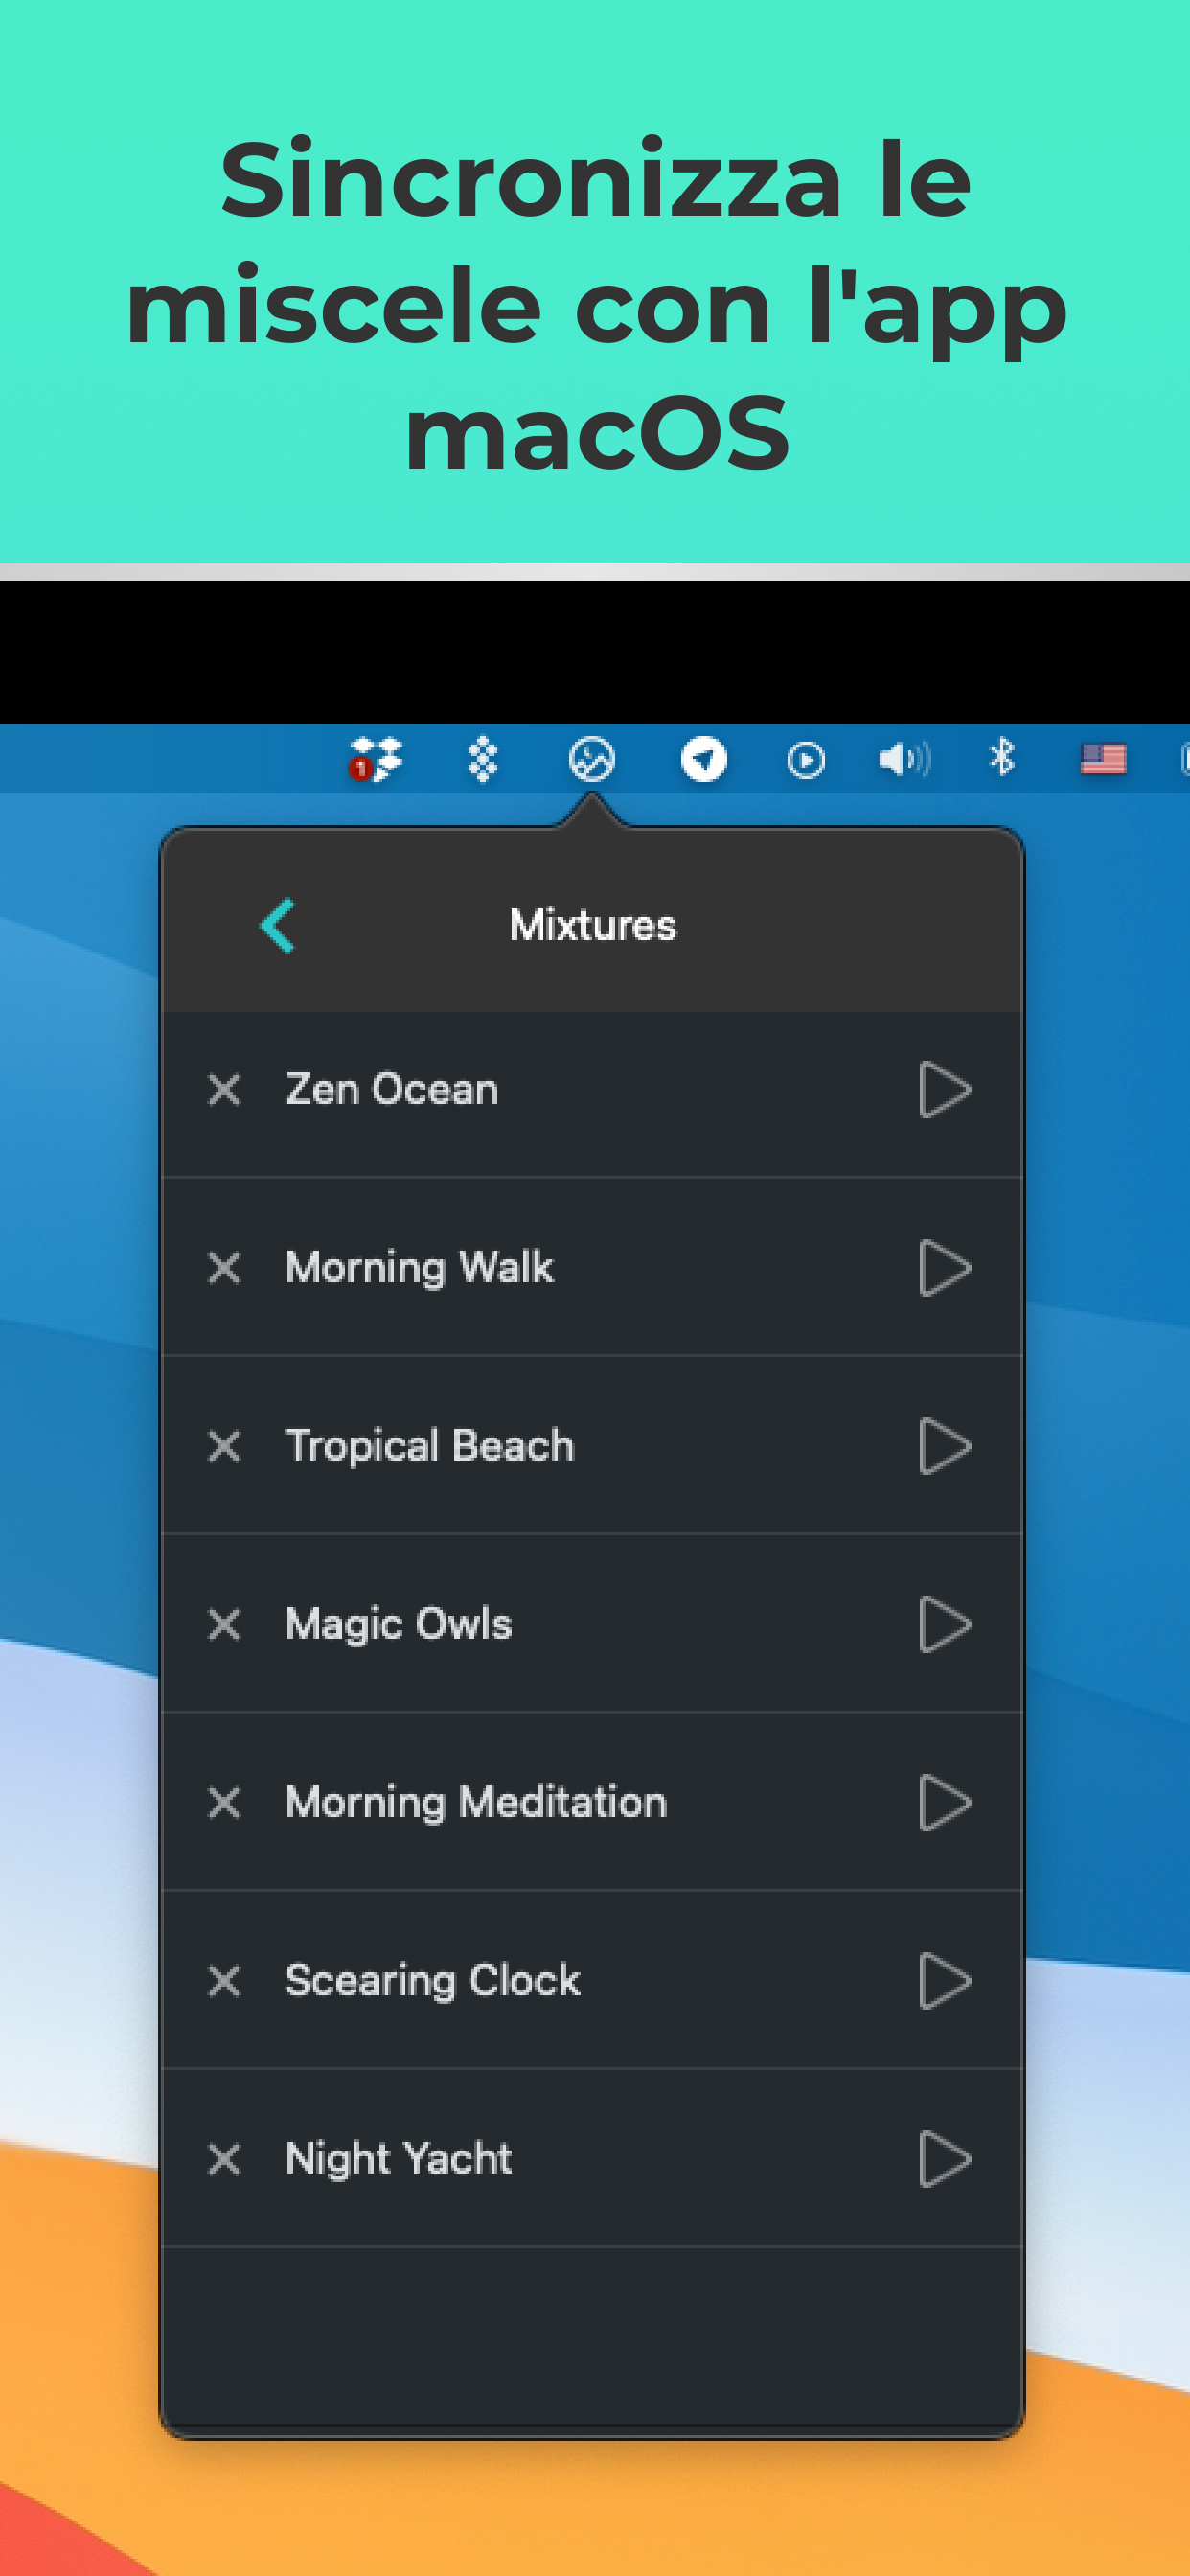The width and height of the screenshot is (1190, 2576).
Task: Select the Morning Walk text label
Action: [x=420, y=1269]
